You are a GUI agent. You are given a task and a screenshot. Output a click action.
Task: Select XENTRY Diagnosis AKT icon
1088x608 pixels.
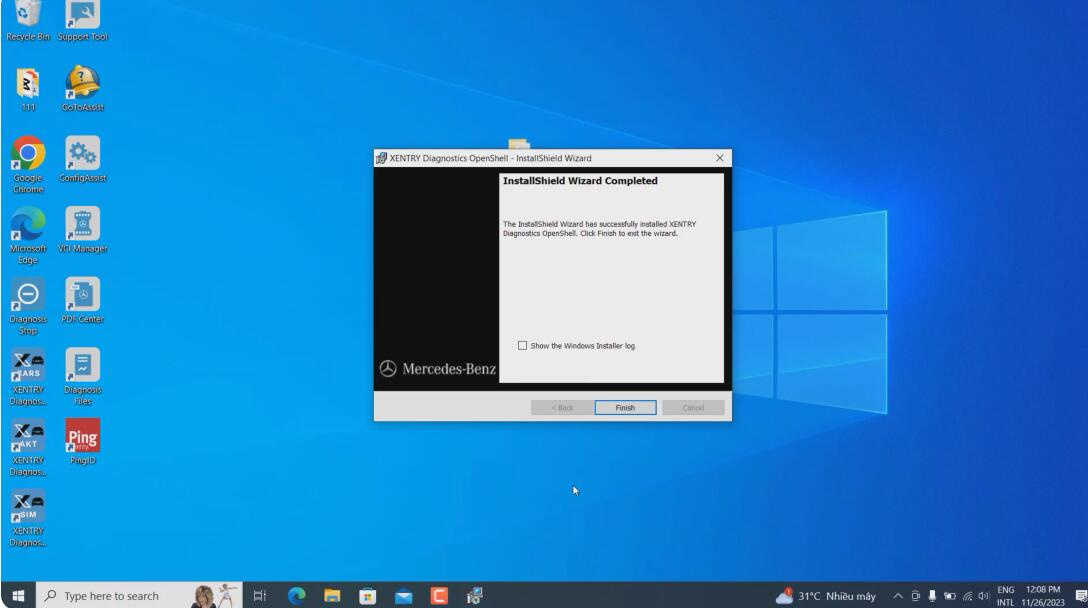click(x=28, y=448)
